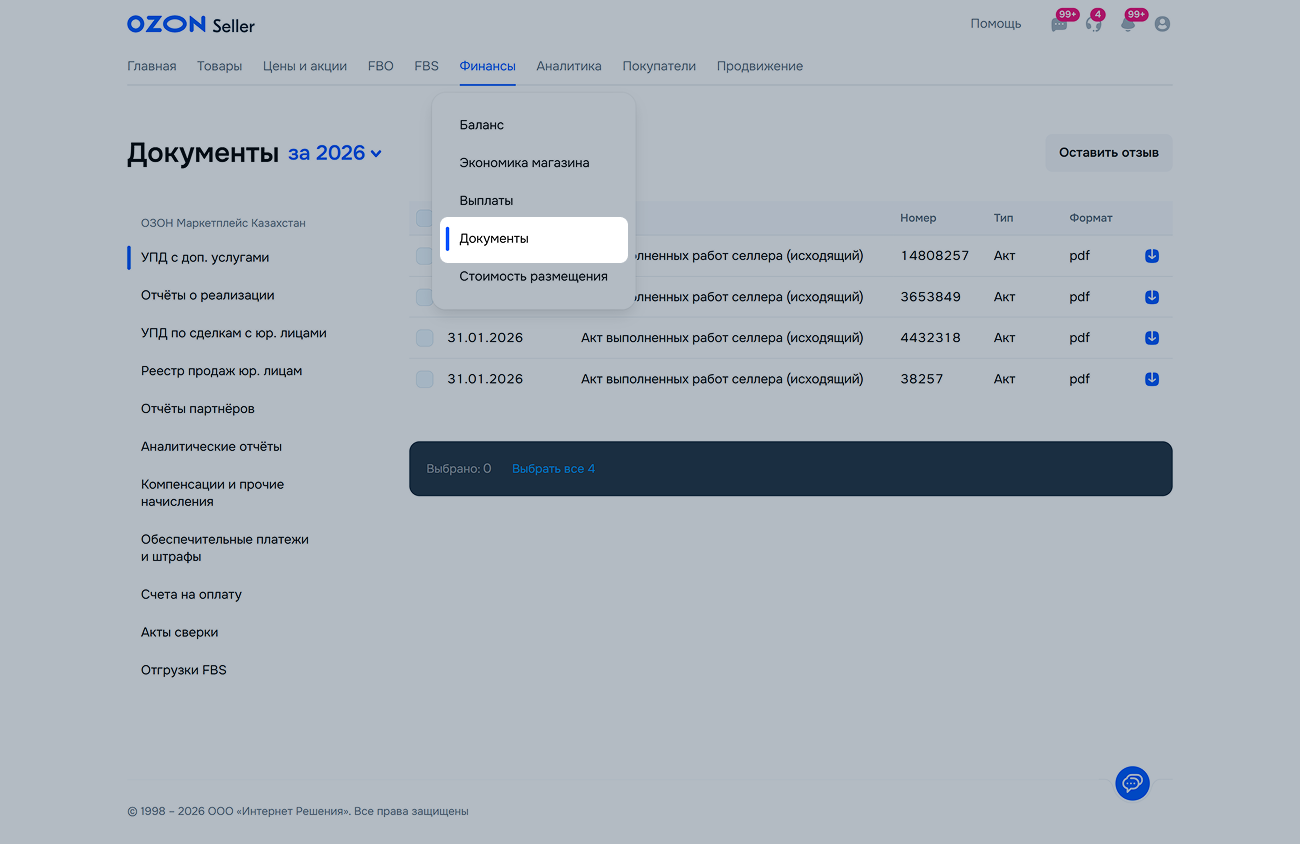Tick the checkbox for document 38257
Image resolution: width=1300 pixels, height=844 pixels.
424,379
